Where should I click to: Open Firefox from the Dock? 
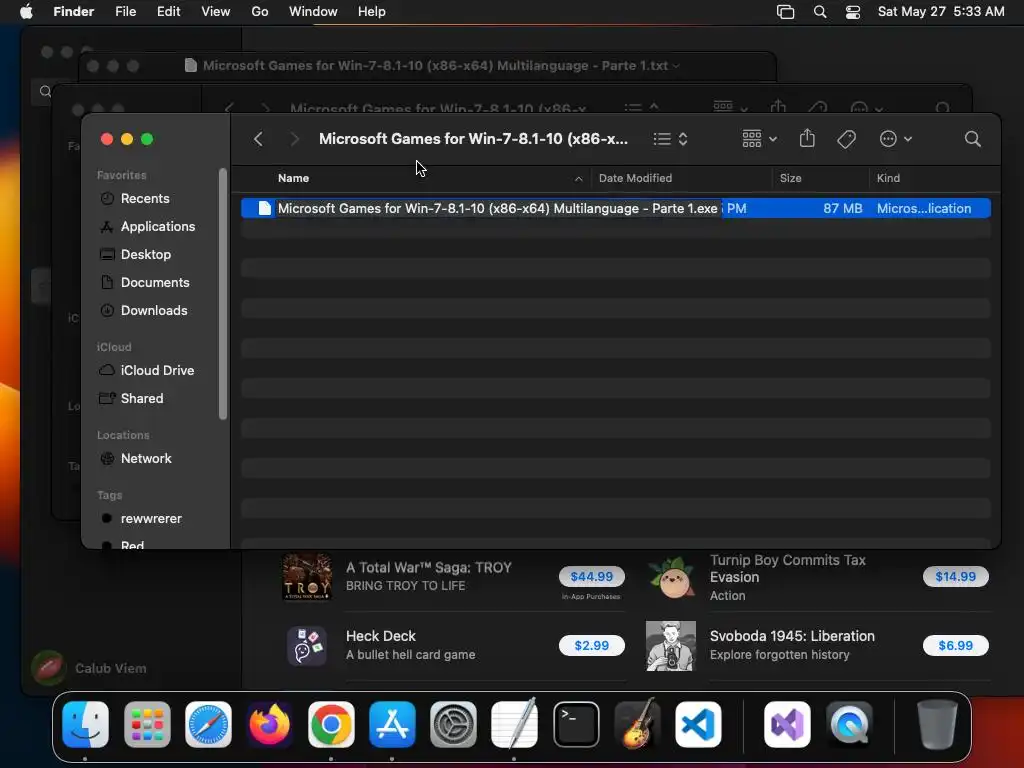[270, 725]
